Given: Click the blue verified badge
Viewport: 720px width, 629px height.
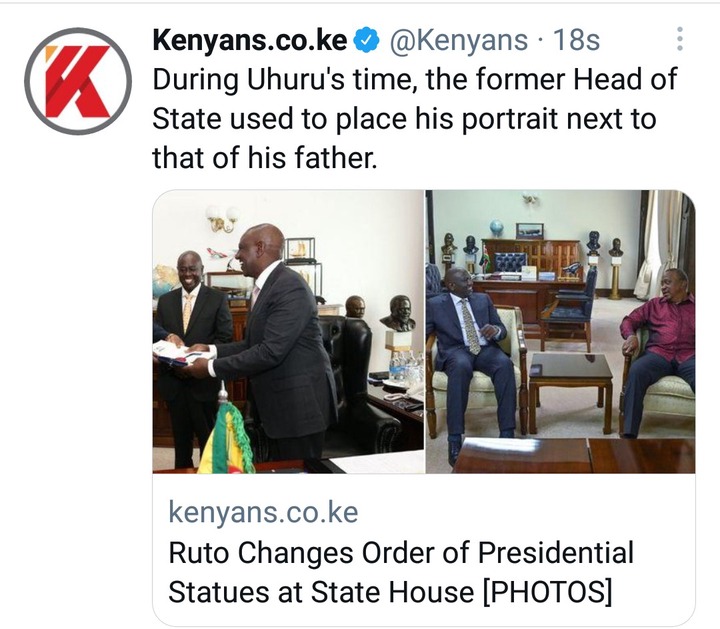Looking at the screenshot, I should 366,40.
